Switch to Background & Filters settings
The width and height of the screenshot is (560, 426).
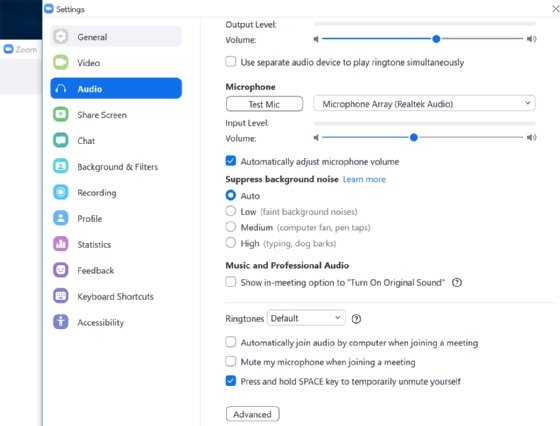click(x=116, y=166)
